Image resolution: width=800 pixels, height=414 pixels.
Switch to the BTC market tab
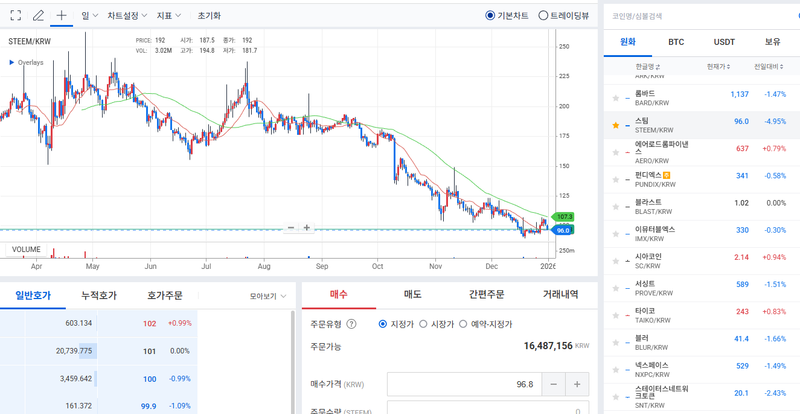point(676,42)
